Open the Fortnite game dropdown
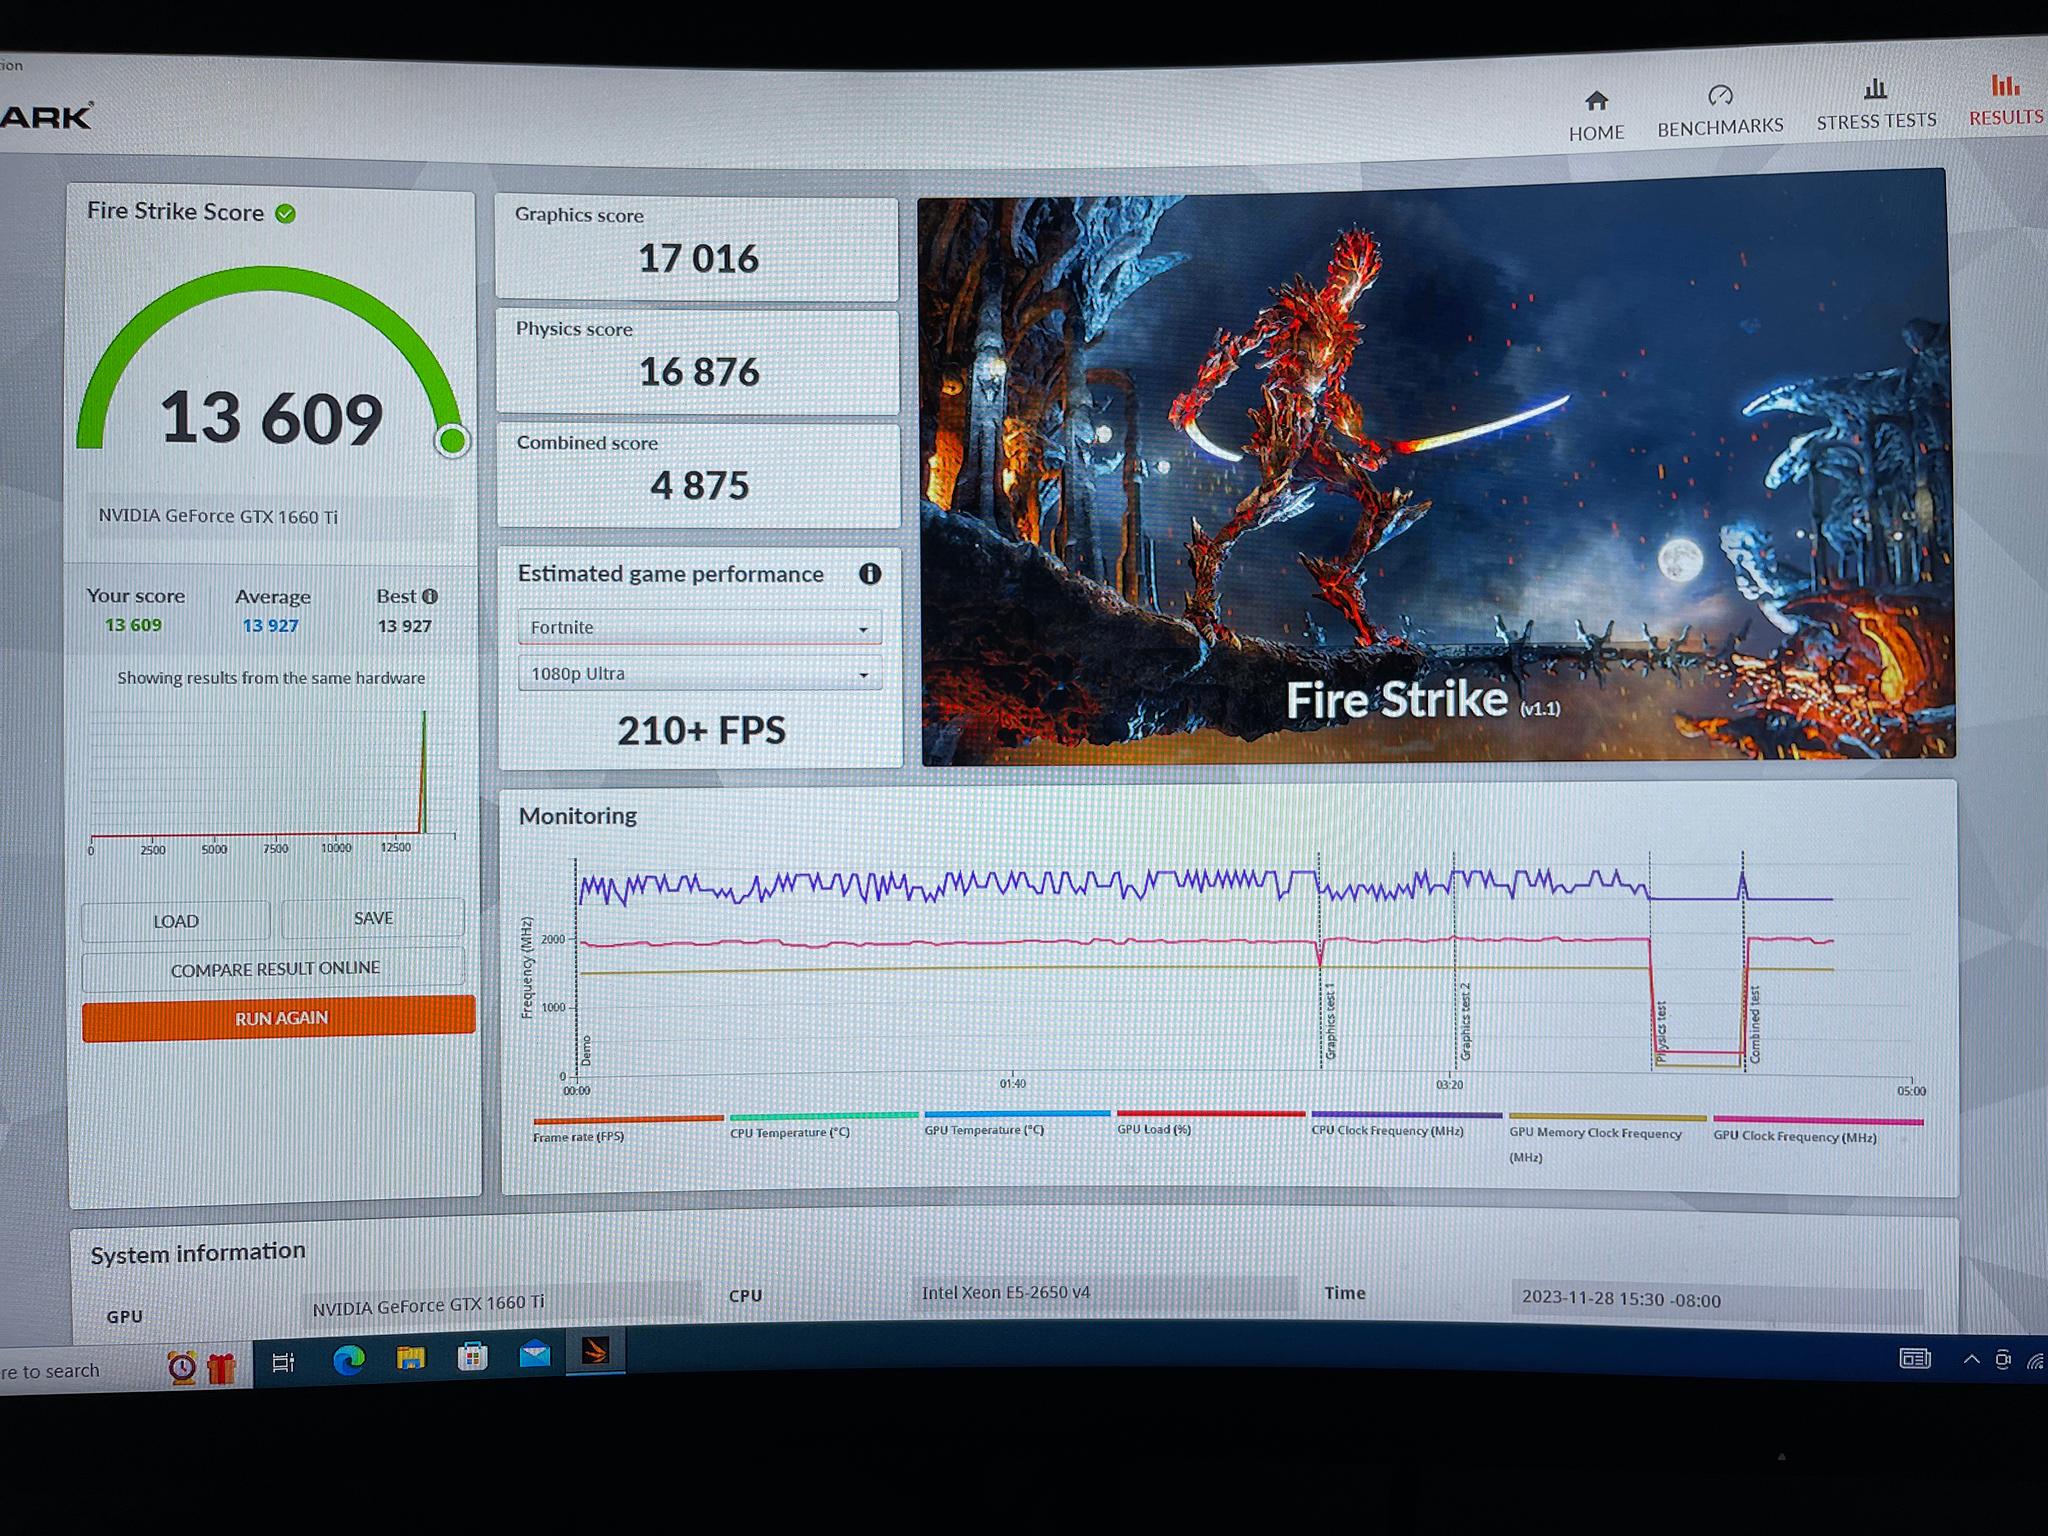 click(x=700, y=627)
